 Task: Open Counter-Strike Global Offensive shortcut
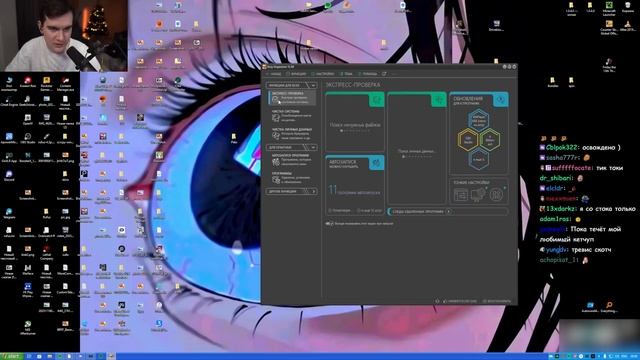609,27
